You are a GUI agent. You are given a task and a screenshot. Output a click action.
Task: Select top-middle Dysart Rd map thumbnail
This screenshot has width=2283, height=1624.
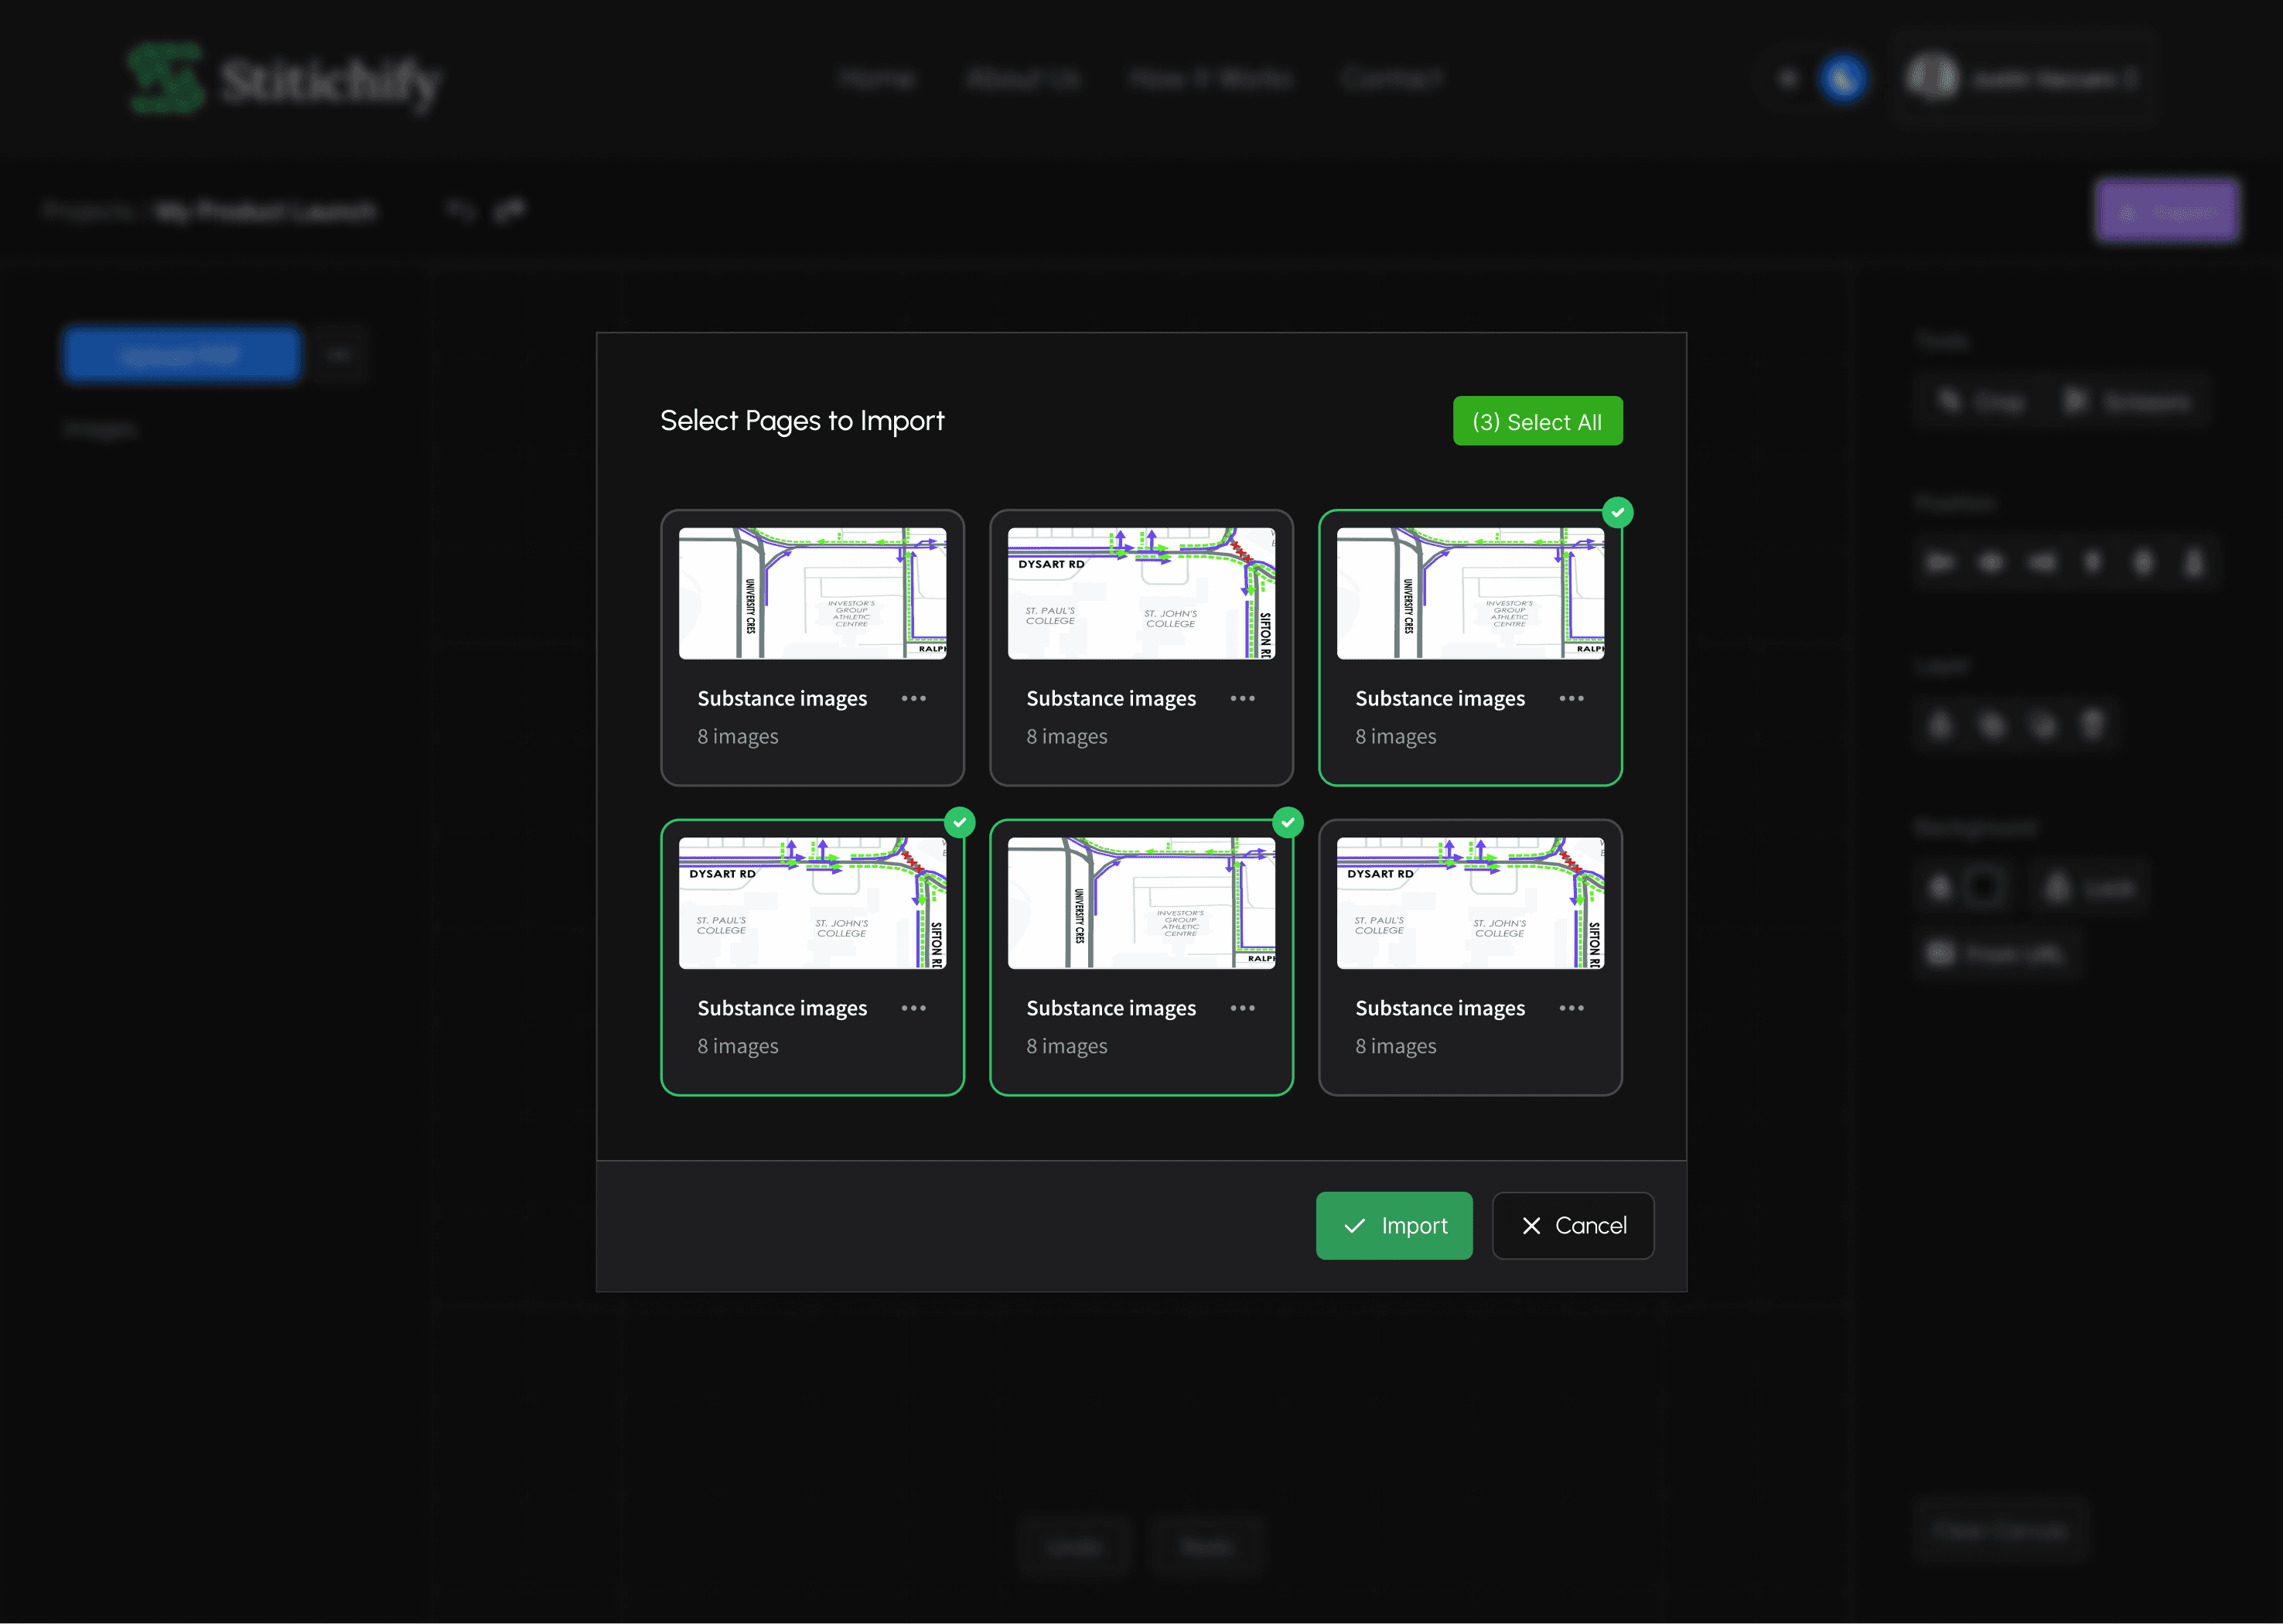click(x=1141, y=593)
